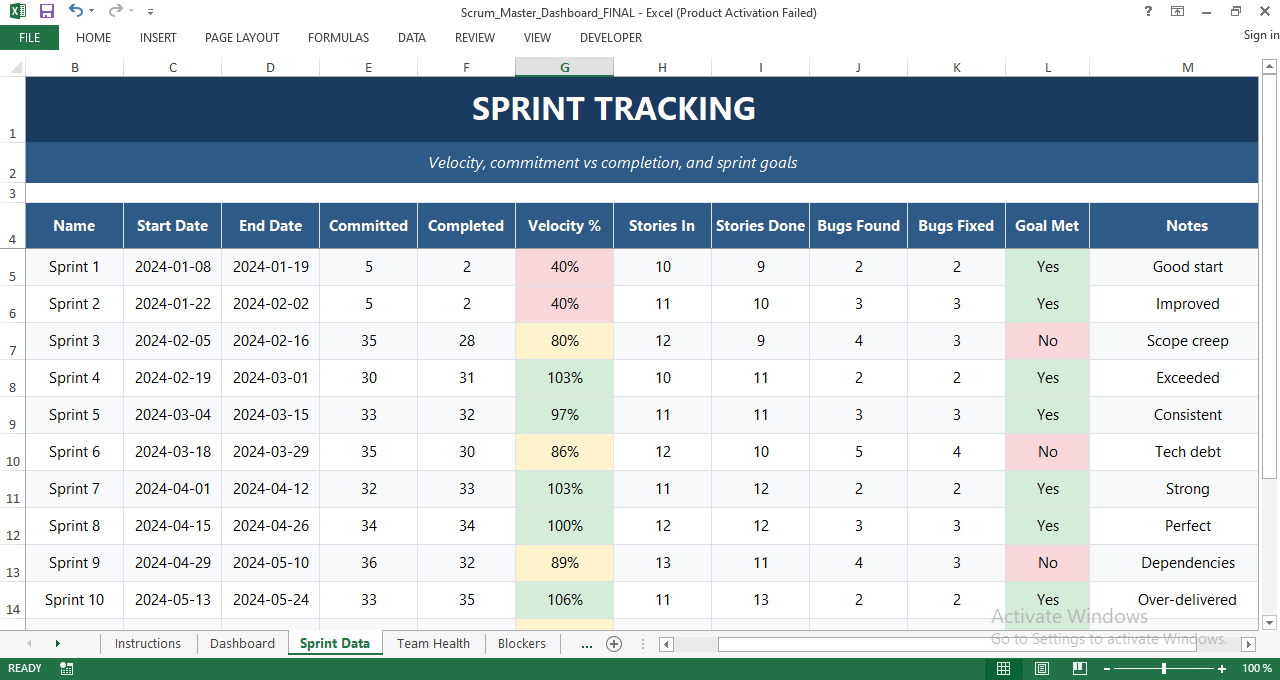
Task: Open the Team Health sheet tab
Action: click(x=433, y=644)
